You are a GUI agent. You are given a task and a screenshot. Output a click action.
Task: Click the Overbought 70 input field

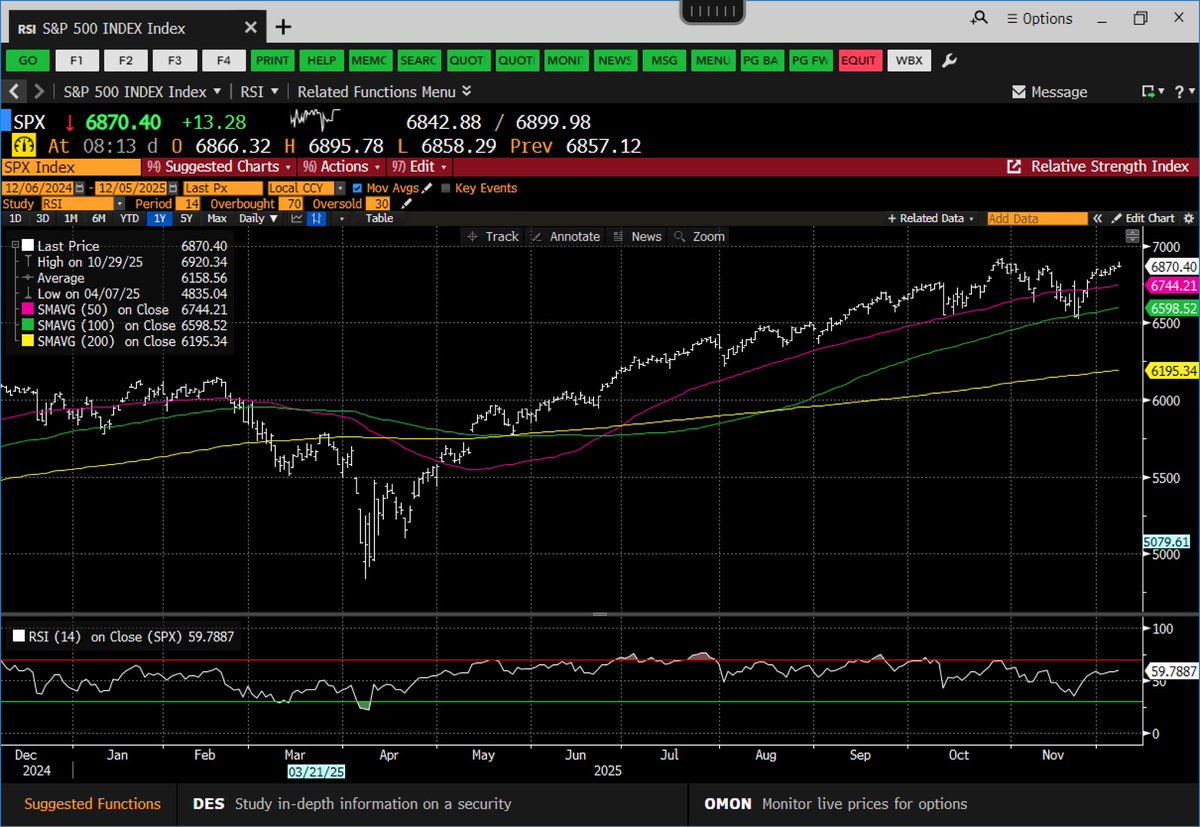point(291,203)
